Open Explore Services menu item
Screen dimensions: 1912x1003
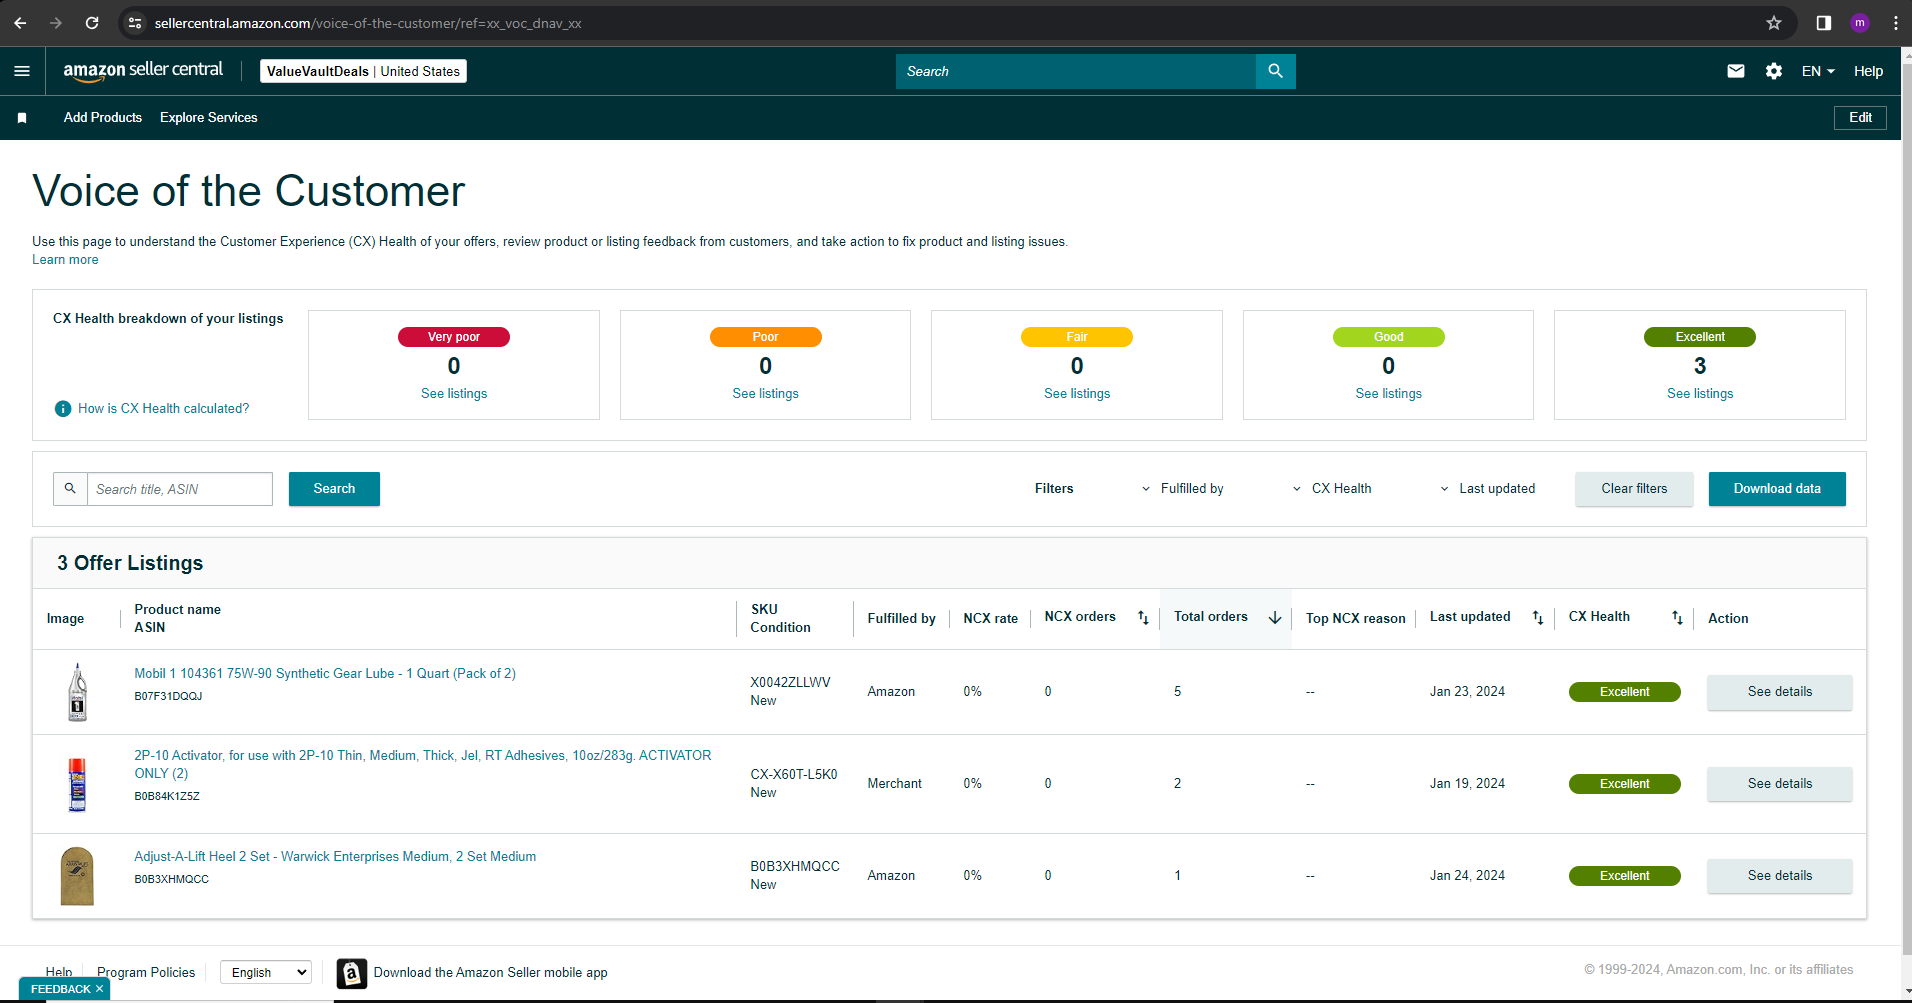pyautogui.click(x=209, y=118)
